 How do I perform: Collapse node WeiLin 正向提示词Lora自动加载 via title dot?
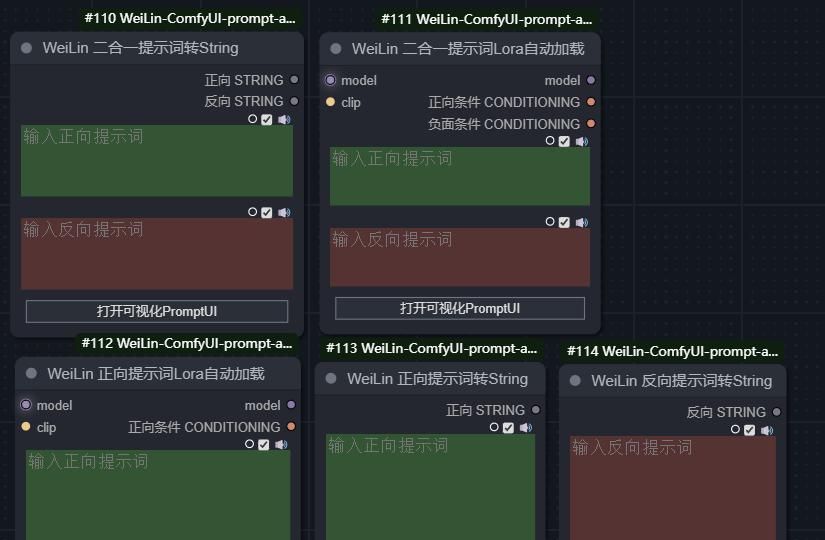pos(31,373)
